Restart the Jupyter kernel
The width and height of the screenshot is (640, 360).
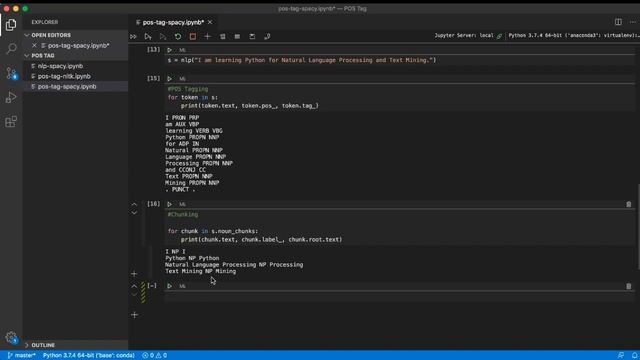click(x=178, y=36)
